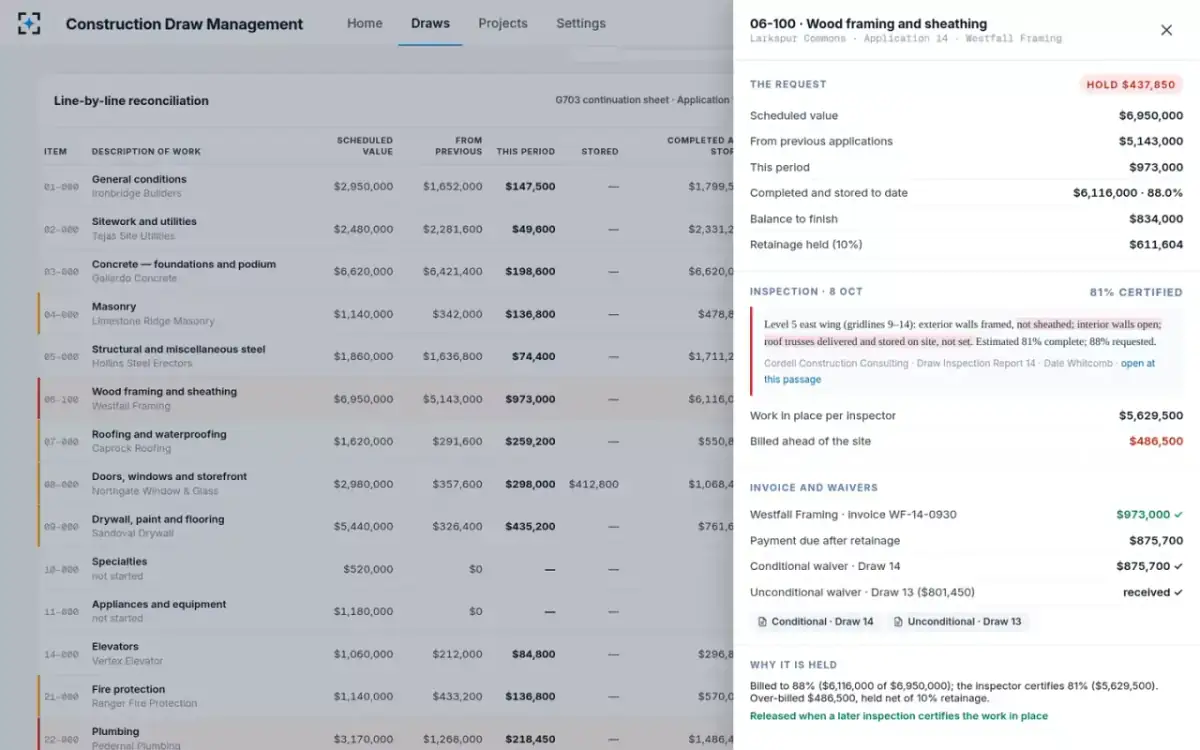Click item code 06-100 in table
The image size is (1200, 750).
click(x=61, y=399)
